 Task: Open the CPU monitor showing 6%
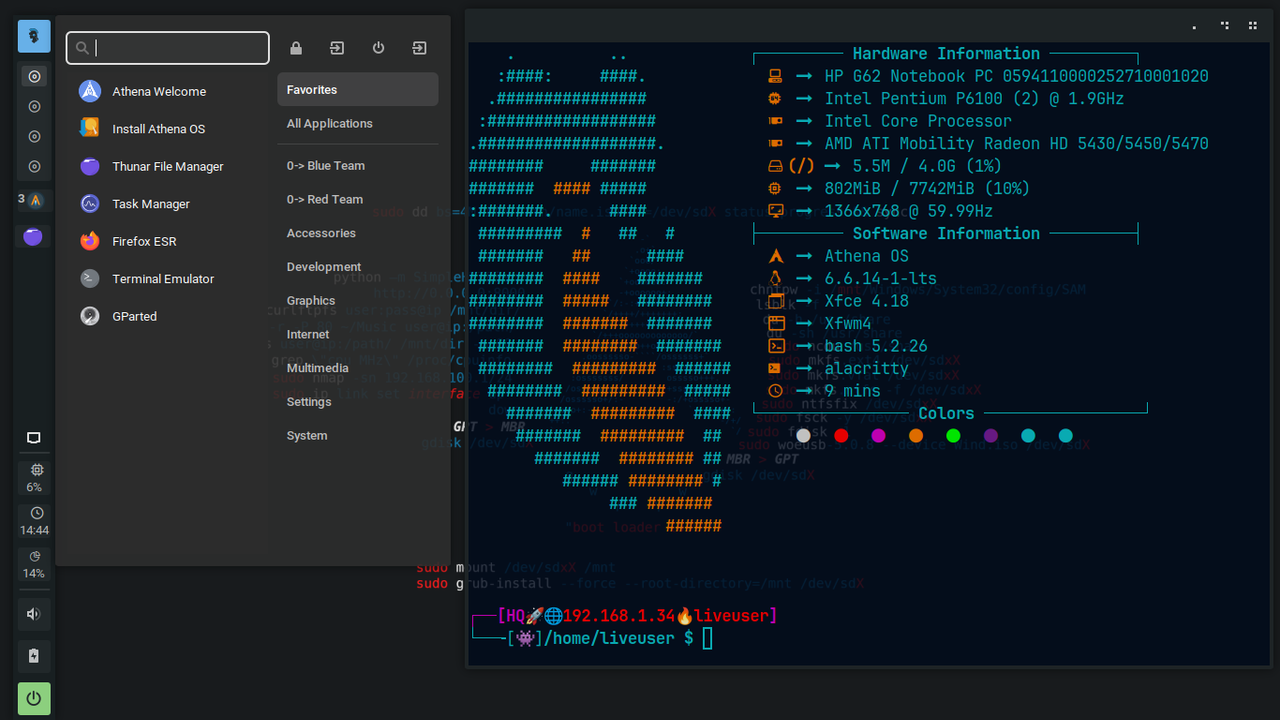pos(34,477)
